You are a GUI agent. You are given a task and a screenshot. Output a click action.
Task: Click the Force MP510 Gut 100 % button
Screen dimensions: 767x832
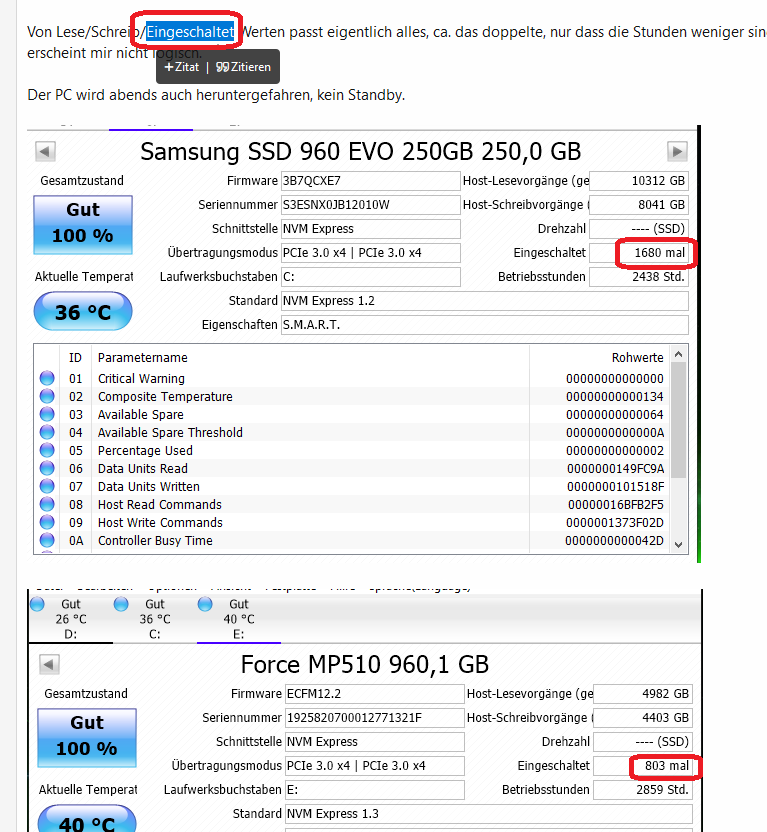[x=87, y=738]
